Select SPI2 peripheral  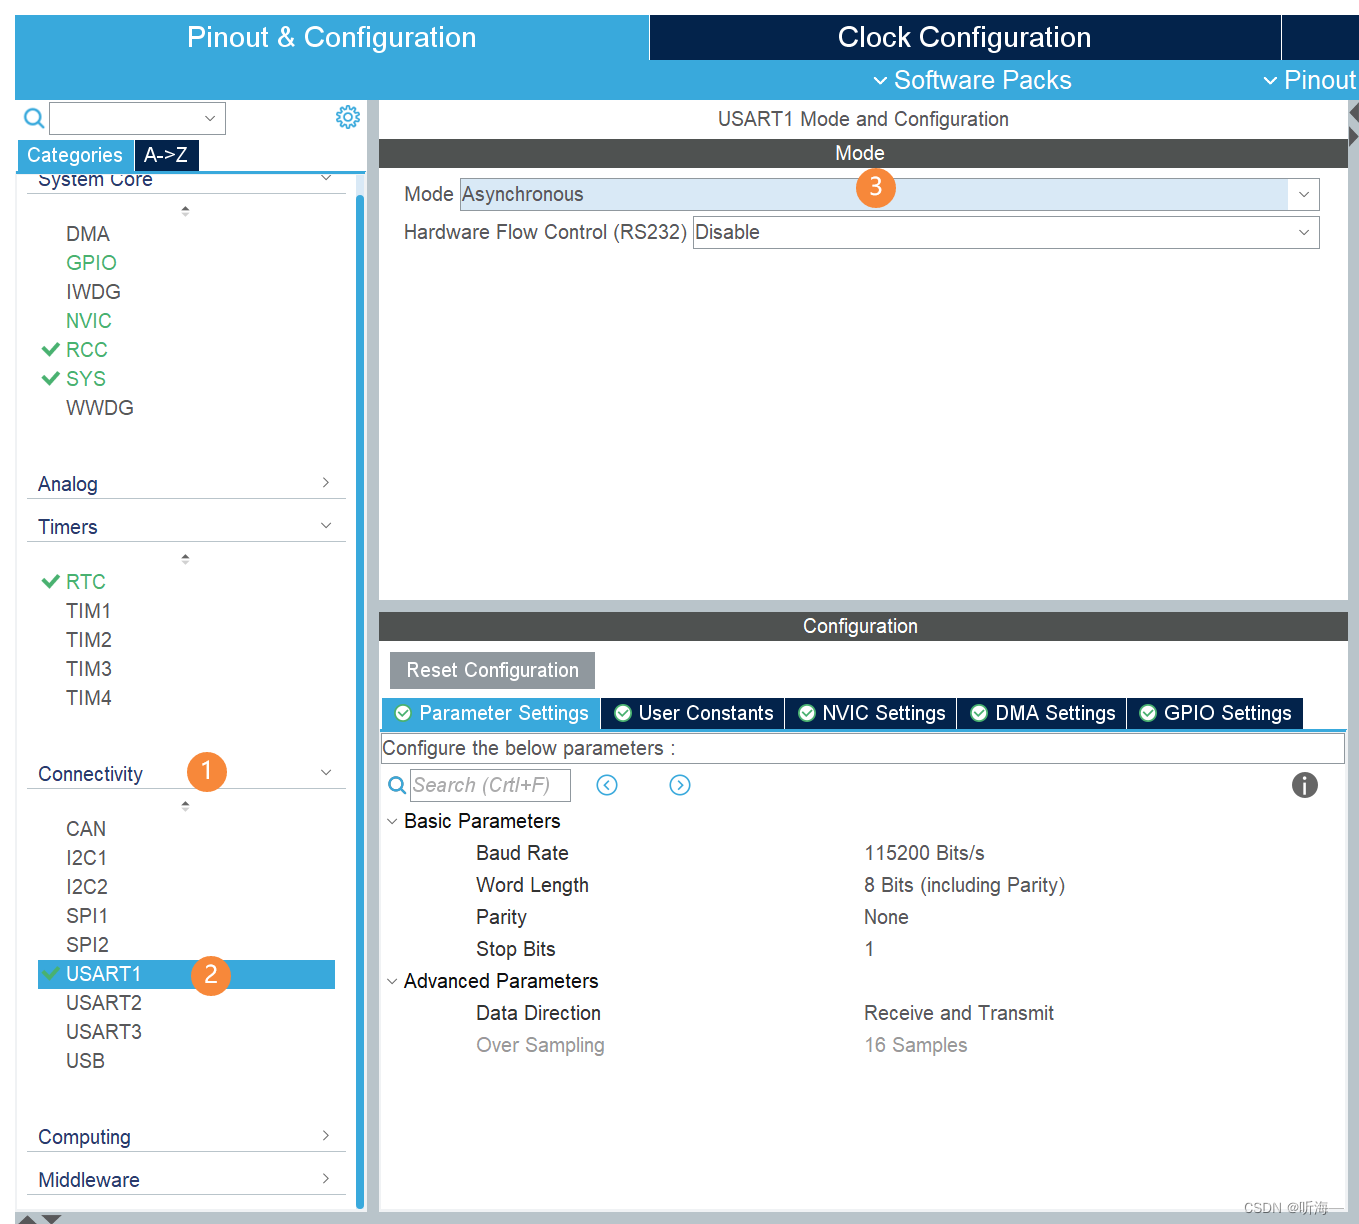pyautogui.click(x=87, y=945)
